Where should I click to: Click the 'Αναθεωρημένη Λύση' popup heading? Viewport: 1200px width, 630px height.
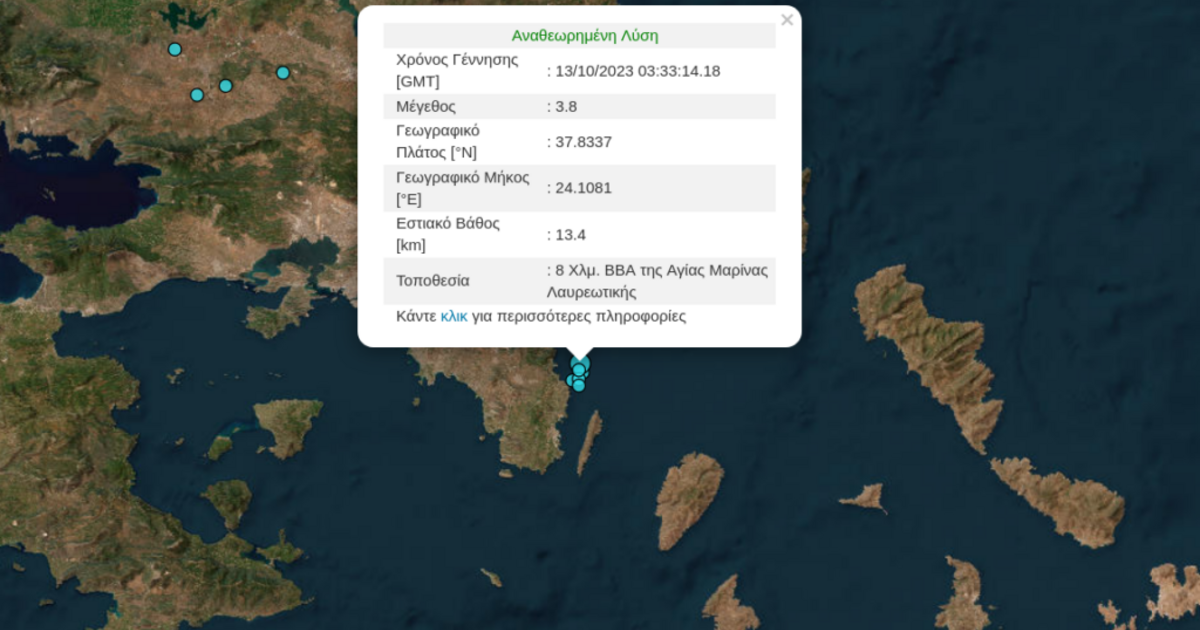coord(585,35)
